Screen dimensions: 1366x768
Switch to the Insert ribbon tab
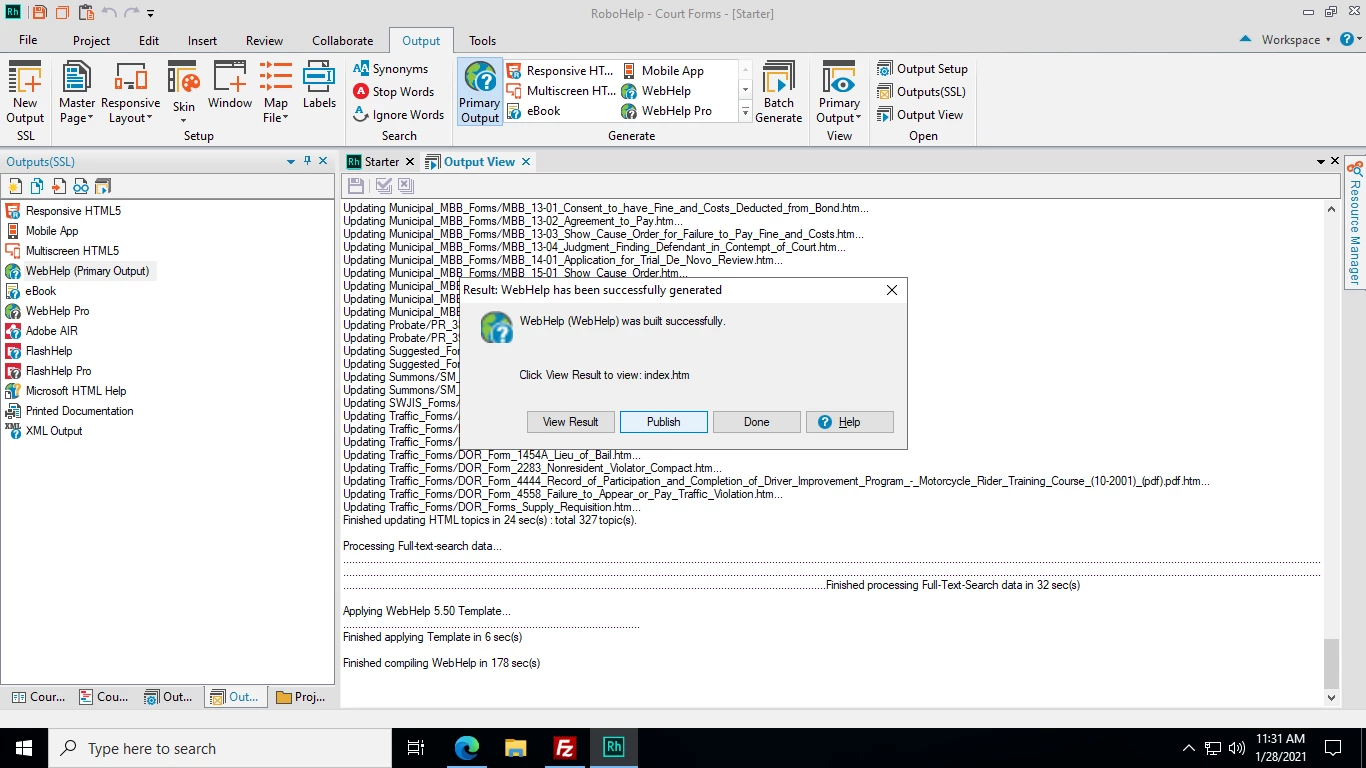click(202, 41)
